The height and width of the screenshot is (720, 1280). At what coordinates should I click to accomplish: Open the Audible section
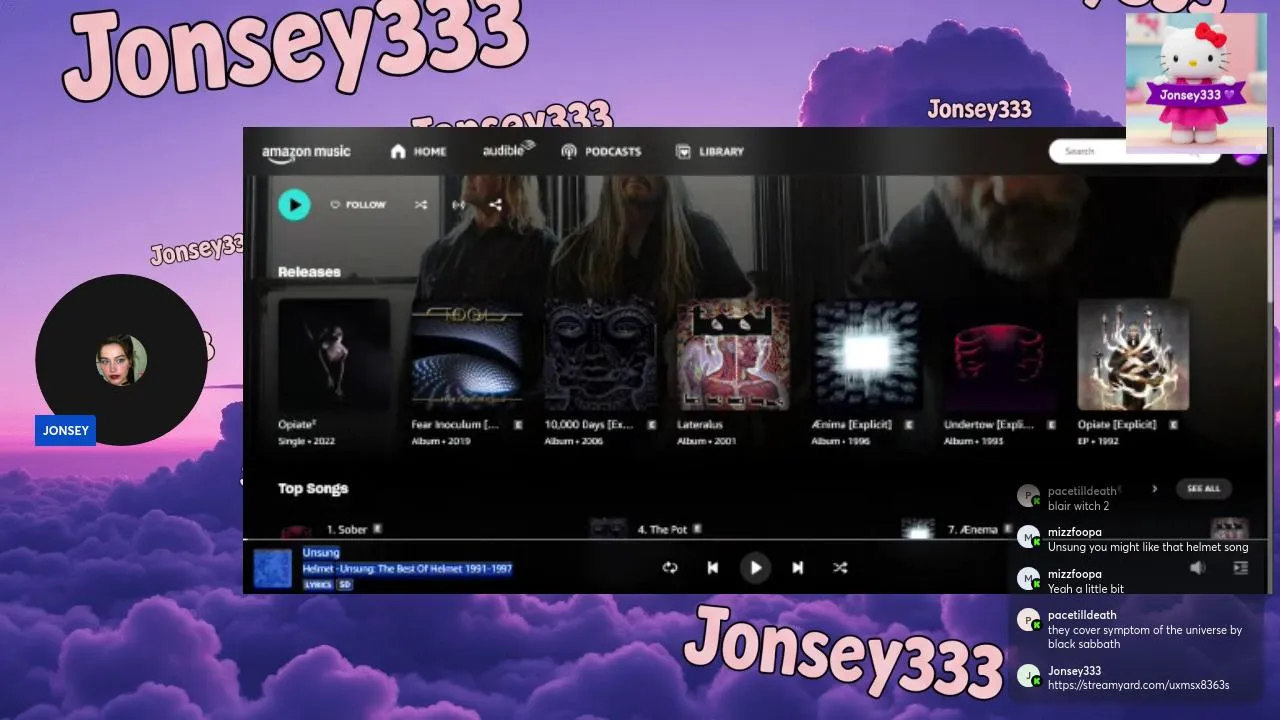coord(509,150)
